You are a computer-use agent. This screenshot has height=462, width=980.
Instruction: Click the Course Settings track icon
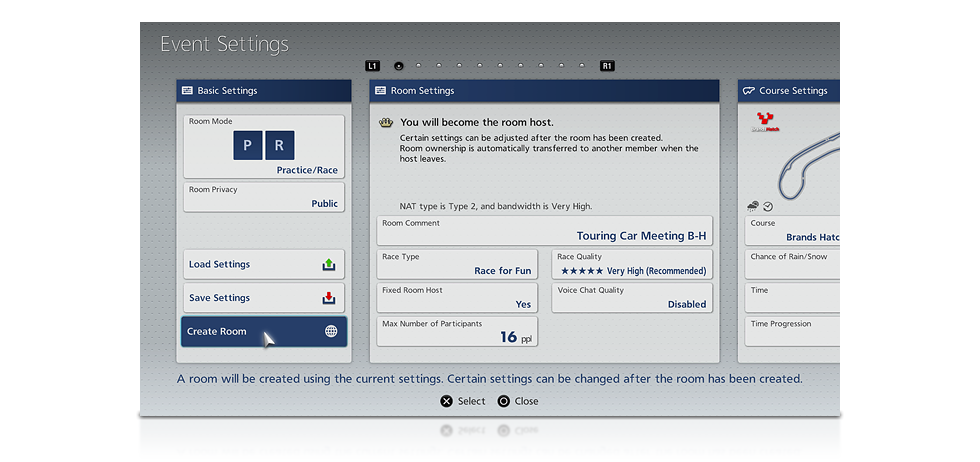tap(748, 91)
